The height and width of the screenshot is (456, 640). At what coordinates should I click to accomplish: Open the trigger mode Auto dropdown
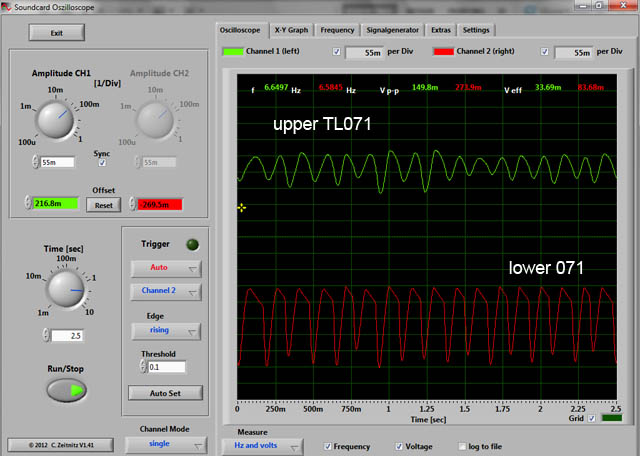coord(165,268)
